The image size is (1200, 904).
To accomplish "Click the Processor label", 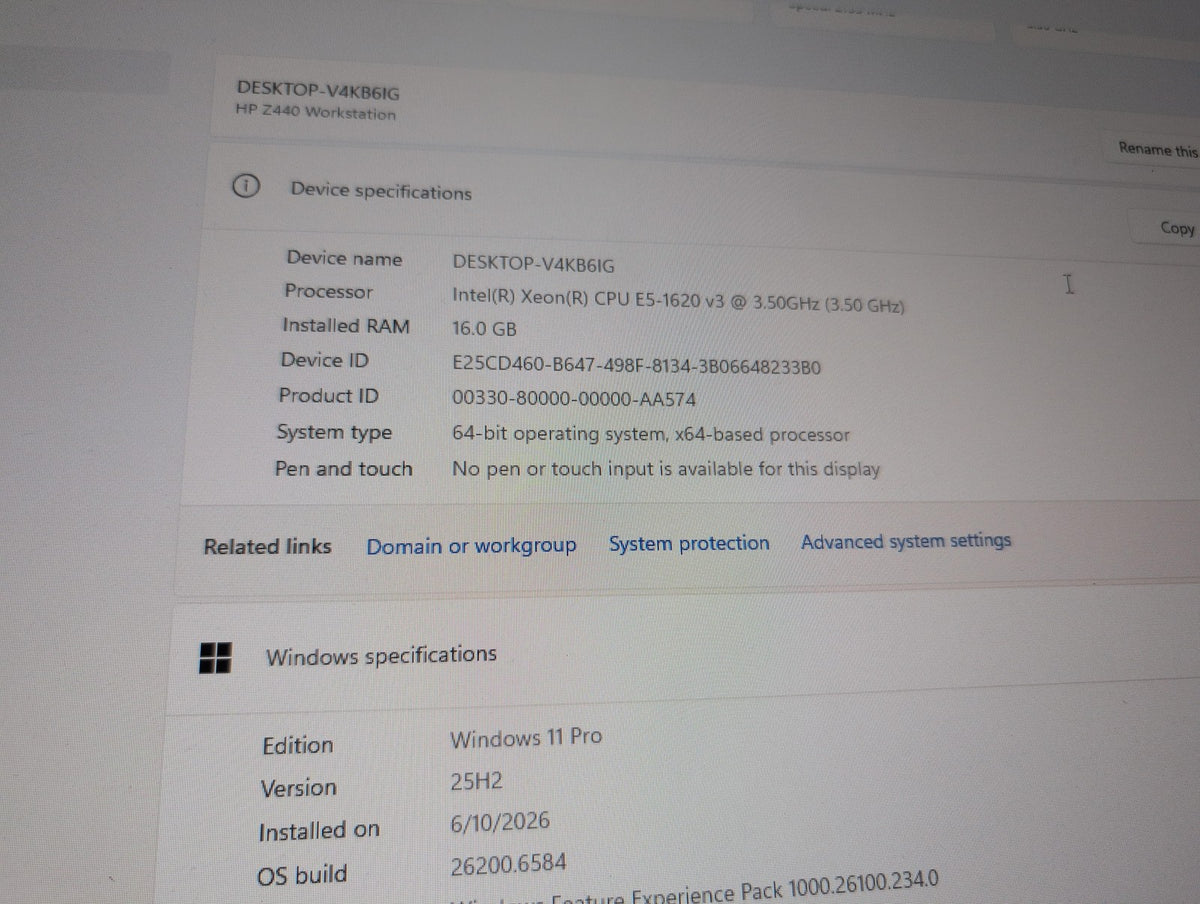I will (x=328, y=291).
